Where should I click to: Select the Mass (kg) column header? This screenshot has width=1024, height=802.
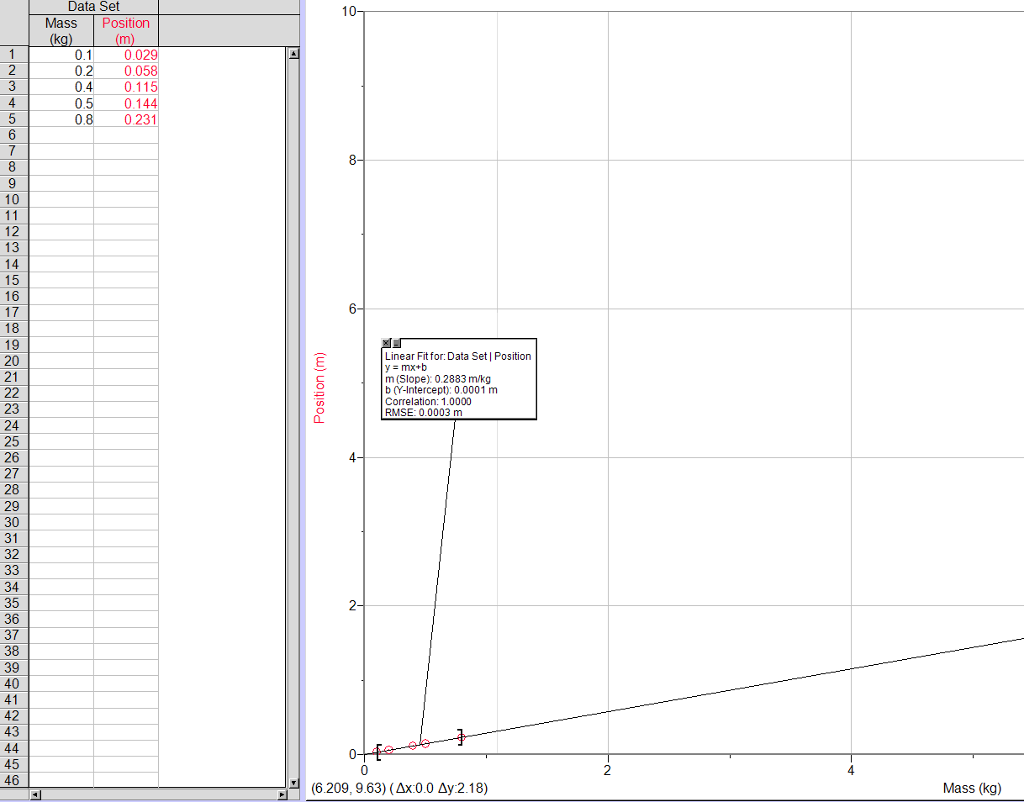point(61,30)
